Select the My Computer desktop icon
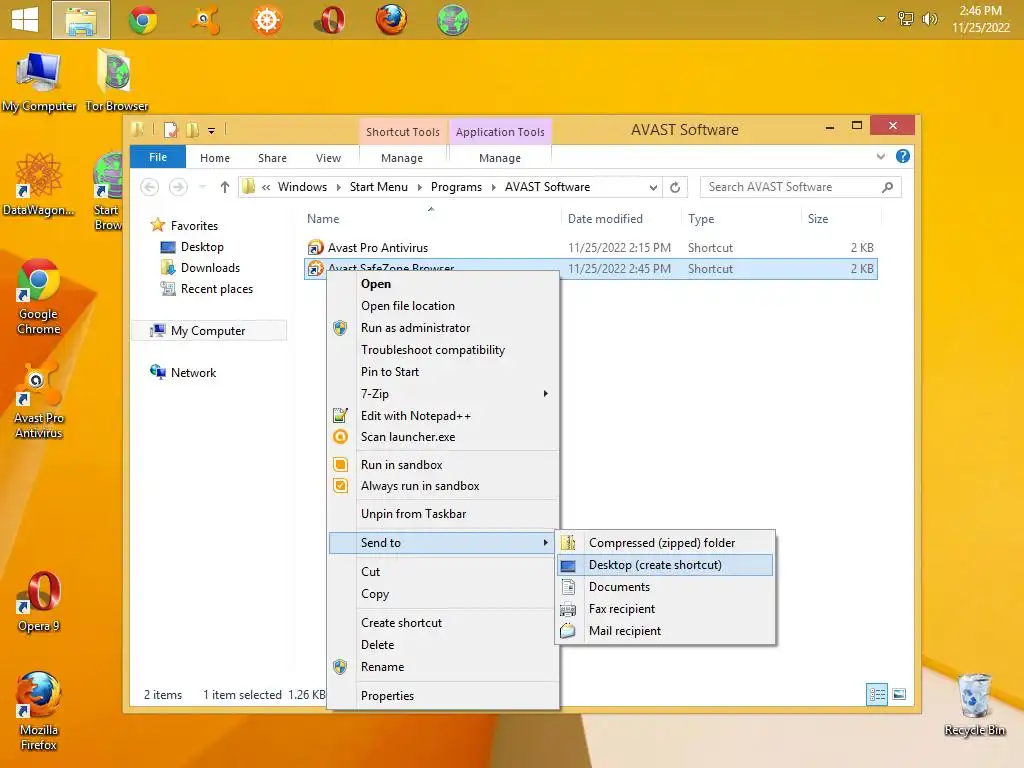The height and width of the screenshot is (768, 1024). coord(39,82)
